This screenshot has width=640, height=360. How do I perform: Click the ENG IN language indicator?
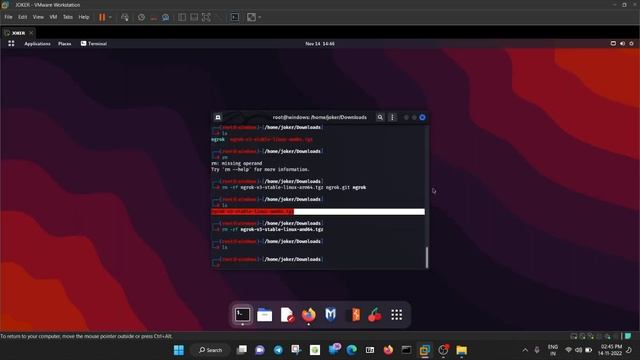tap(553, 350)
